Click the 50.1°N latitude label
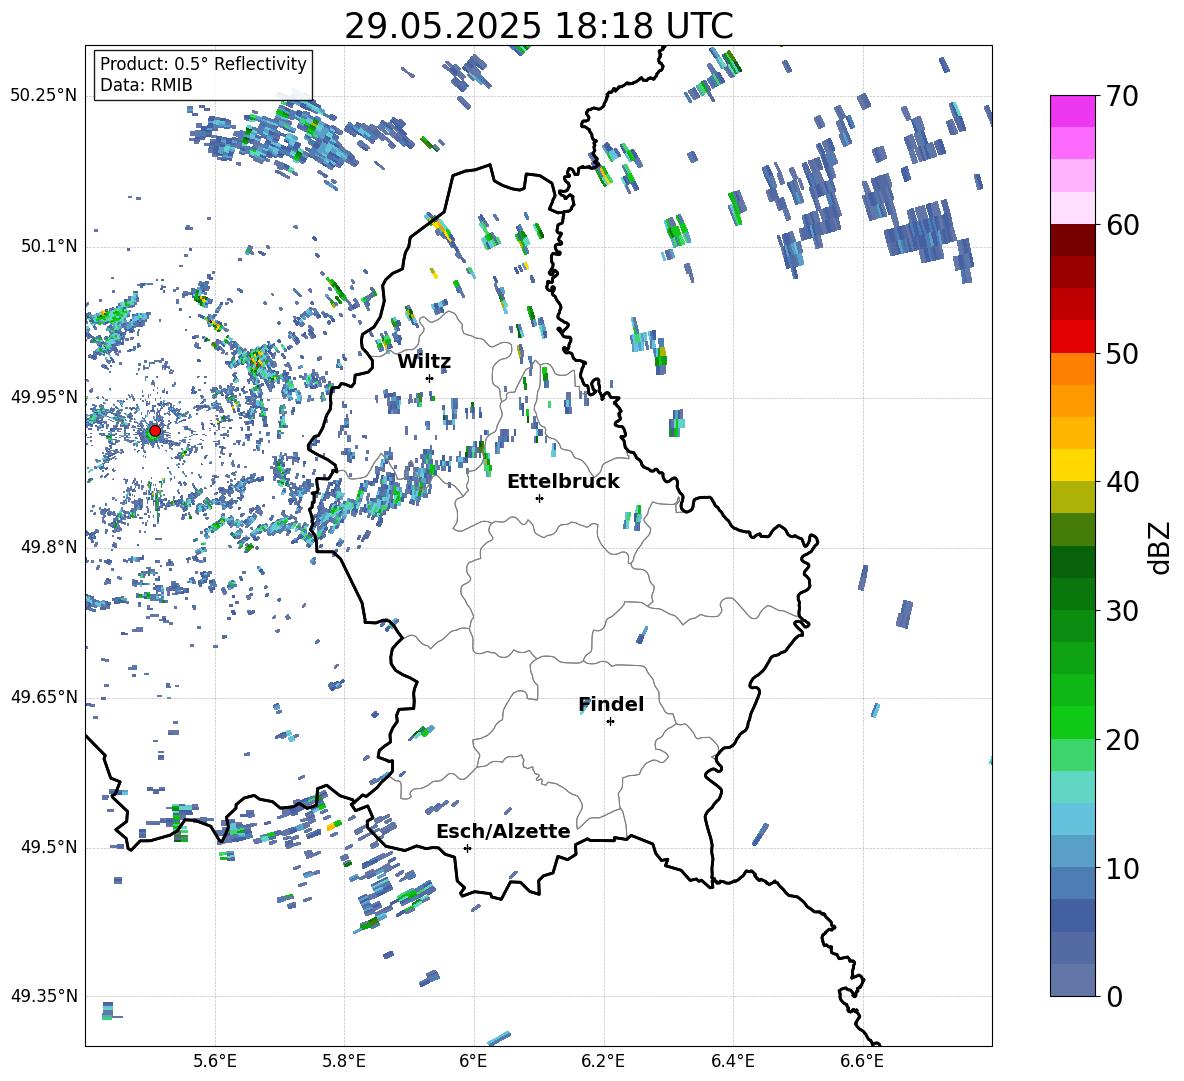Image resolution: width=1184 pixels, height=1081 pixels. (48, 246)
